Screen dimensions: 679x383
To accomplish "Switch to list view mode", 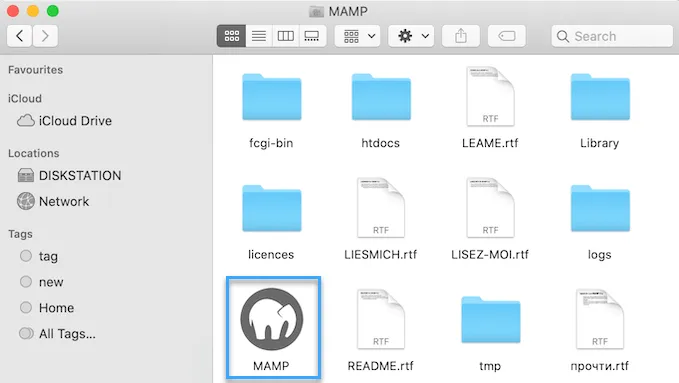I will [x=259, y=36].
